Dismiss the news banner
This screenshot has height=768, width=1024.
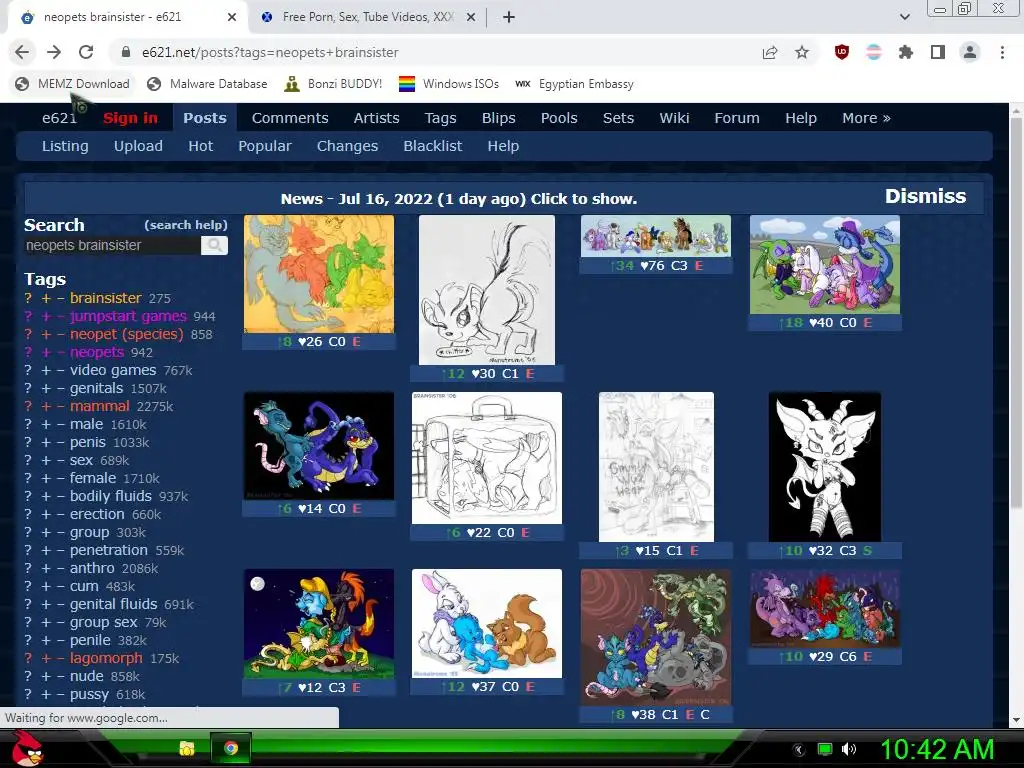925,196
